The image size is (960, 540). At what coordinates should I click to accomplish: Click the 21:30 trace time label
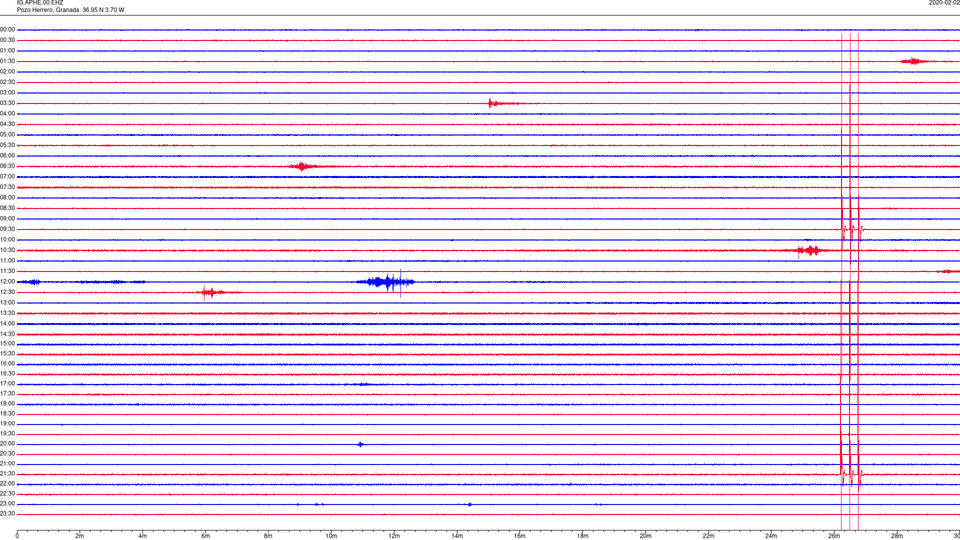pyautogui.click(x=7, y=474)
